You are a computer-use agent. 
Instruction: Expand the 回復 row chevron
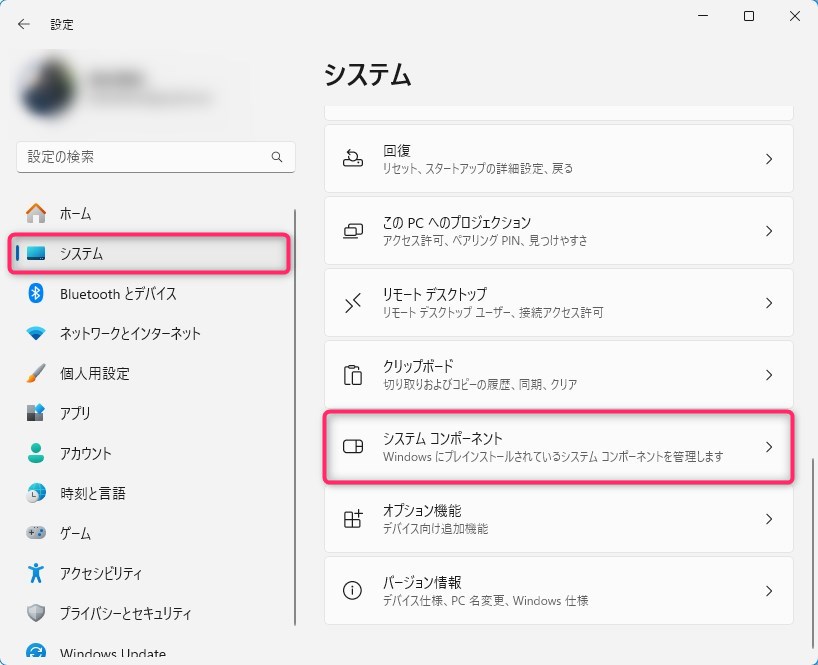point(768,159)
